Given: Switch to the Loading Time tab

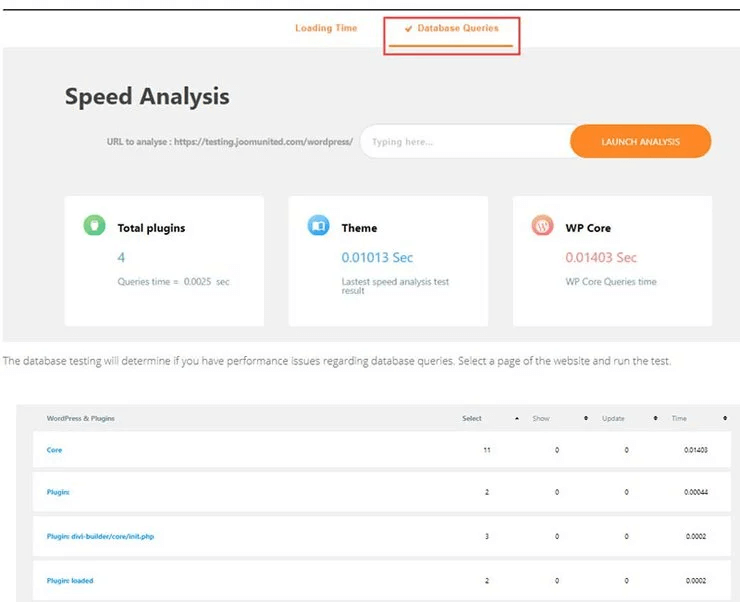Looking at the screenshot, I should [326, 28].
